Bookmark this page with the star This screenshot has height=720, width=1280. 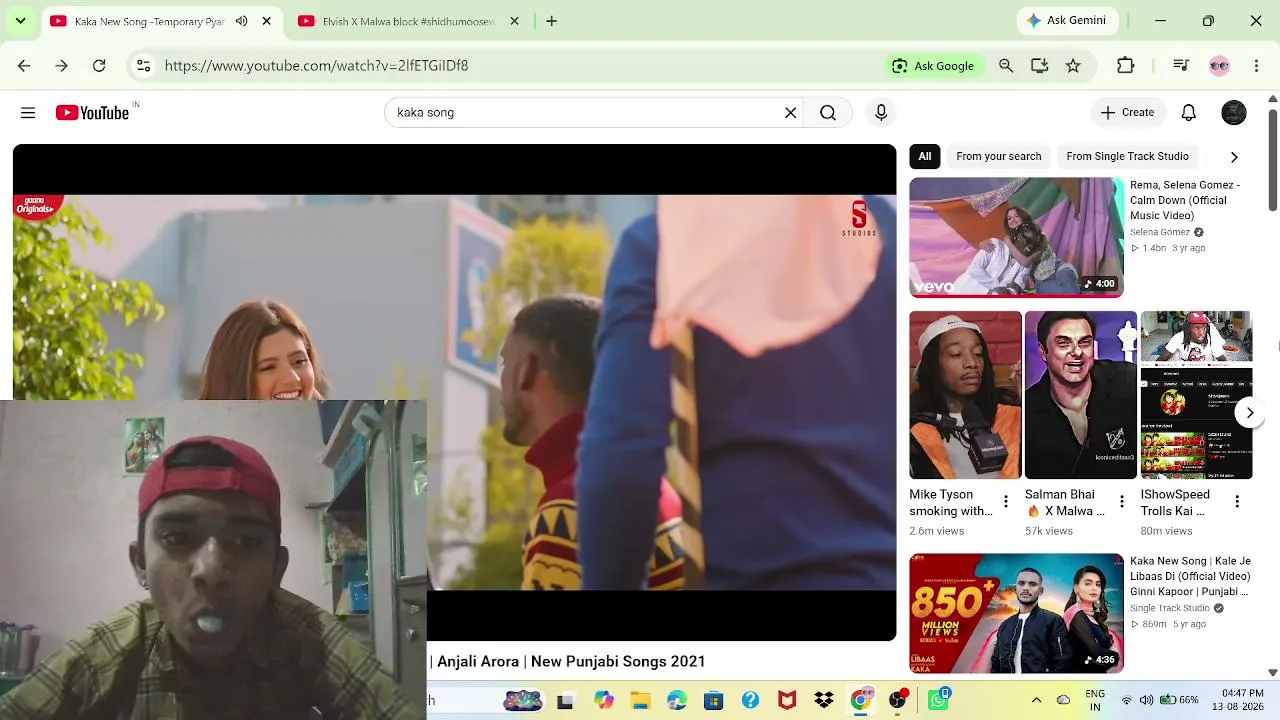point(1073,66)
